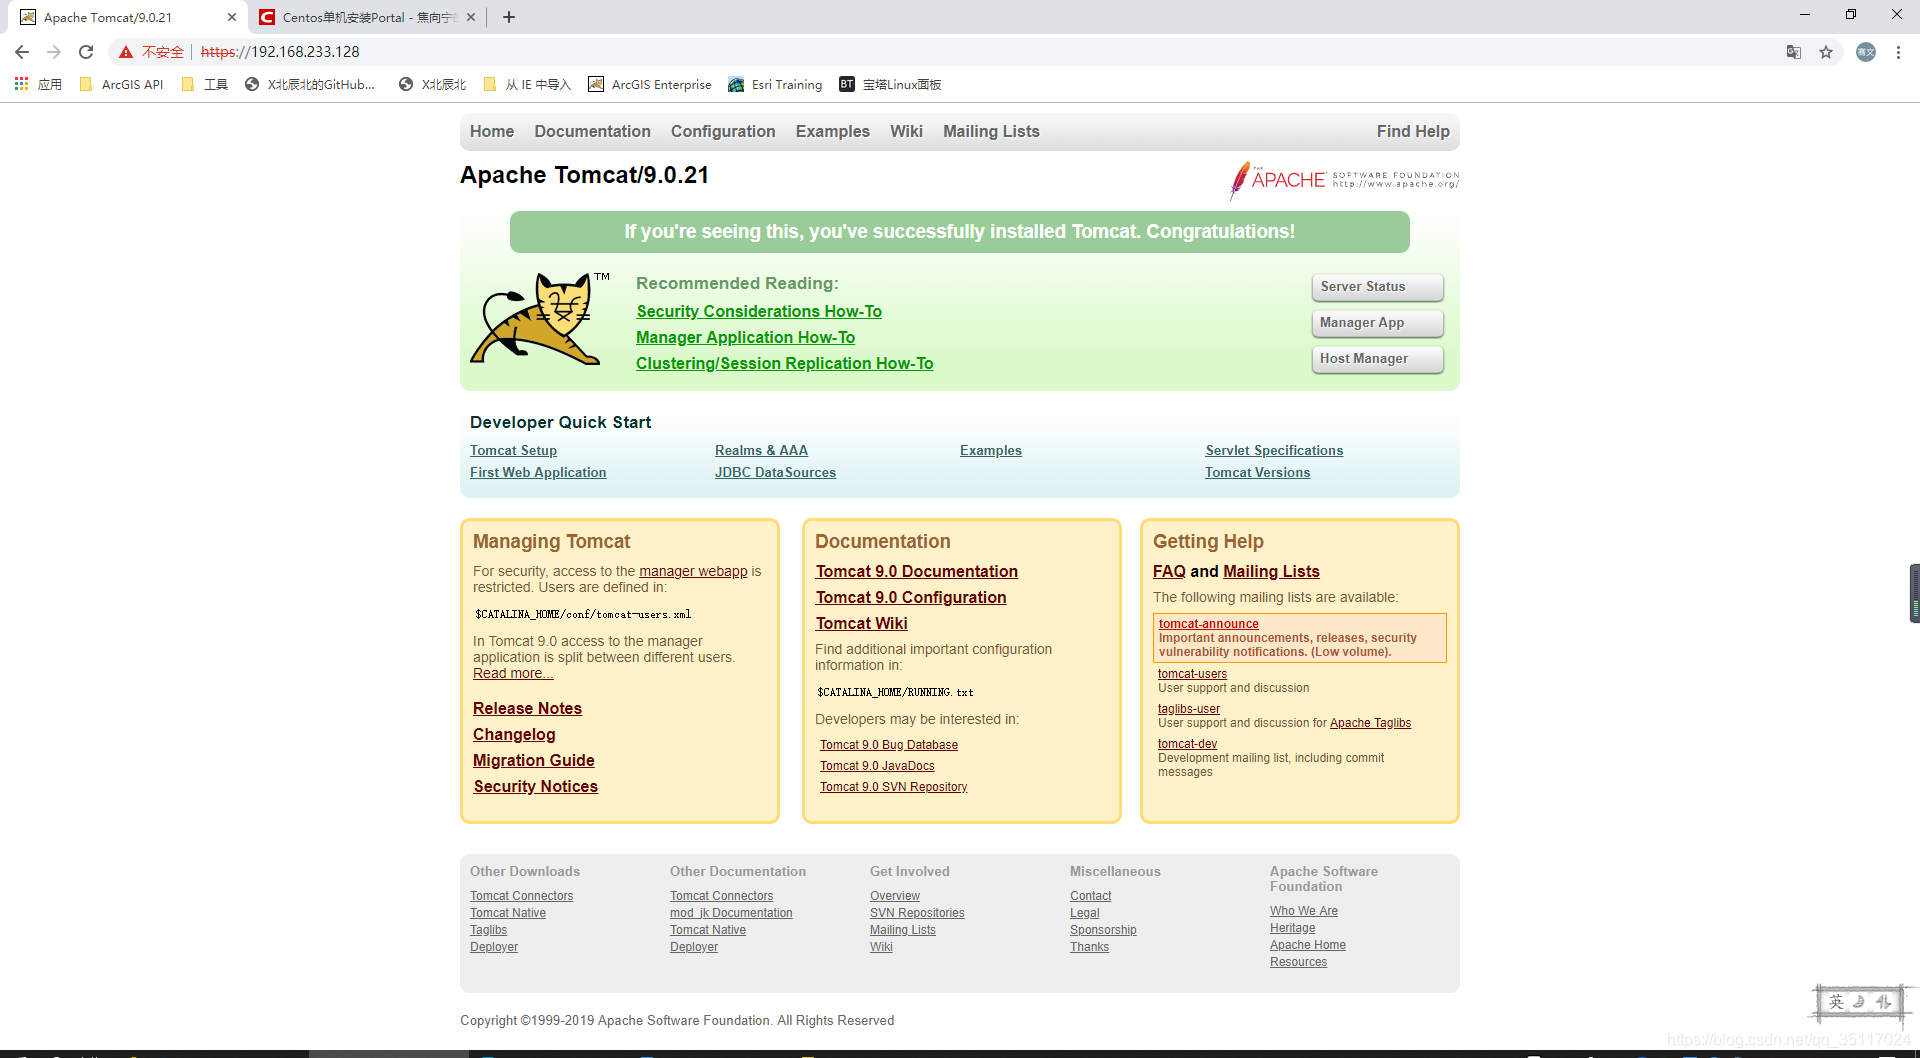This screenshot has height=1058, width=1920.
Task: Open Tomcat 9.0 JavaDocs link
Action: (x=877, y=767)
